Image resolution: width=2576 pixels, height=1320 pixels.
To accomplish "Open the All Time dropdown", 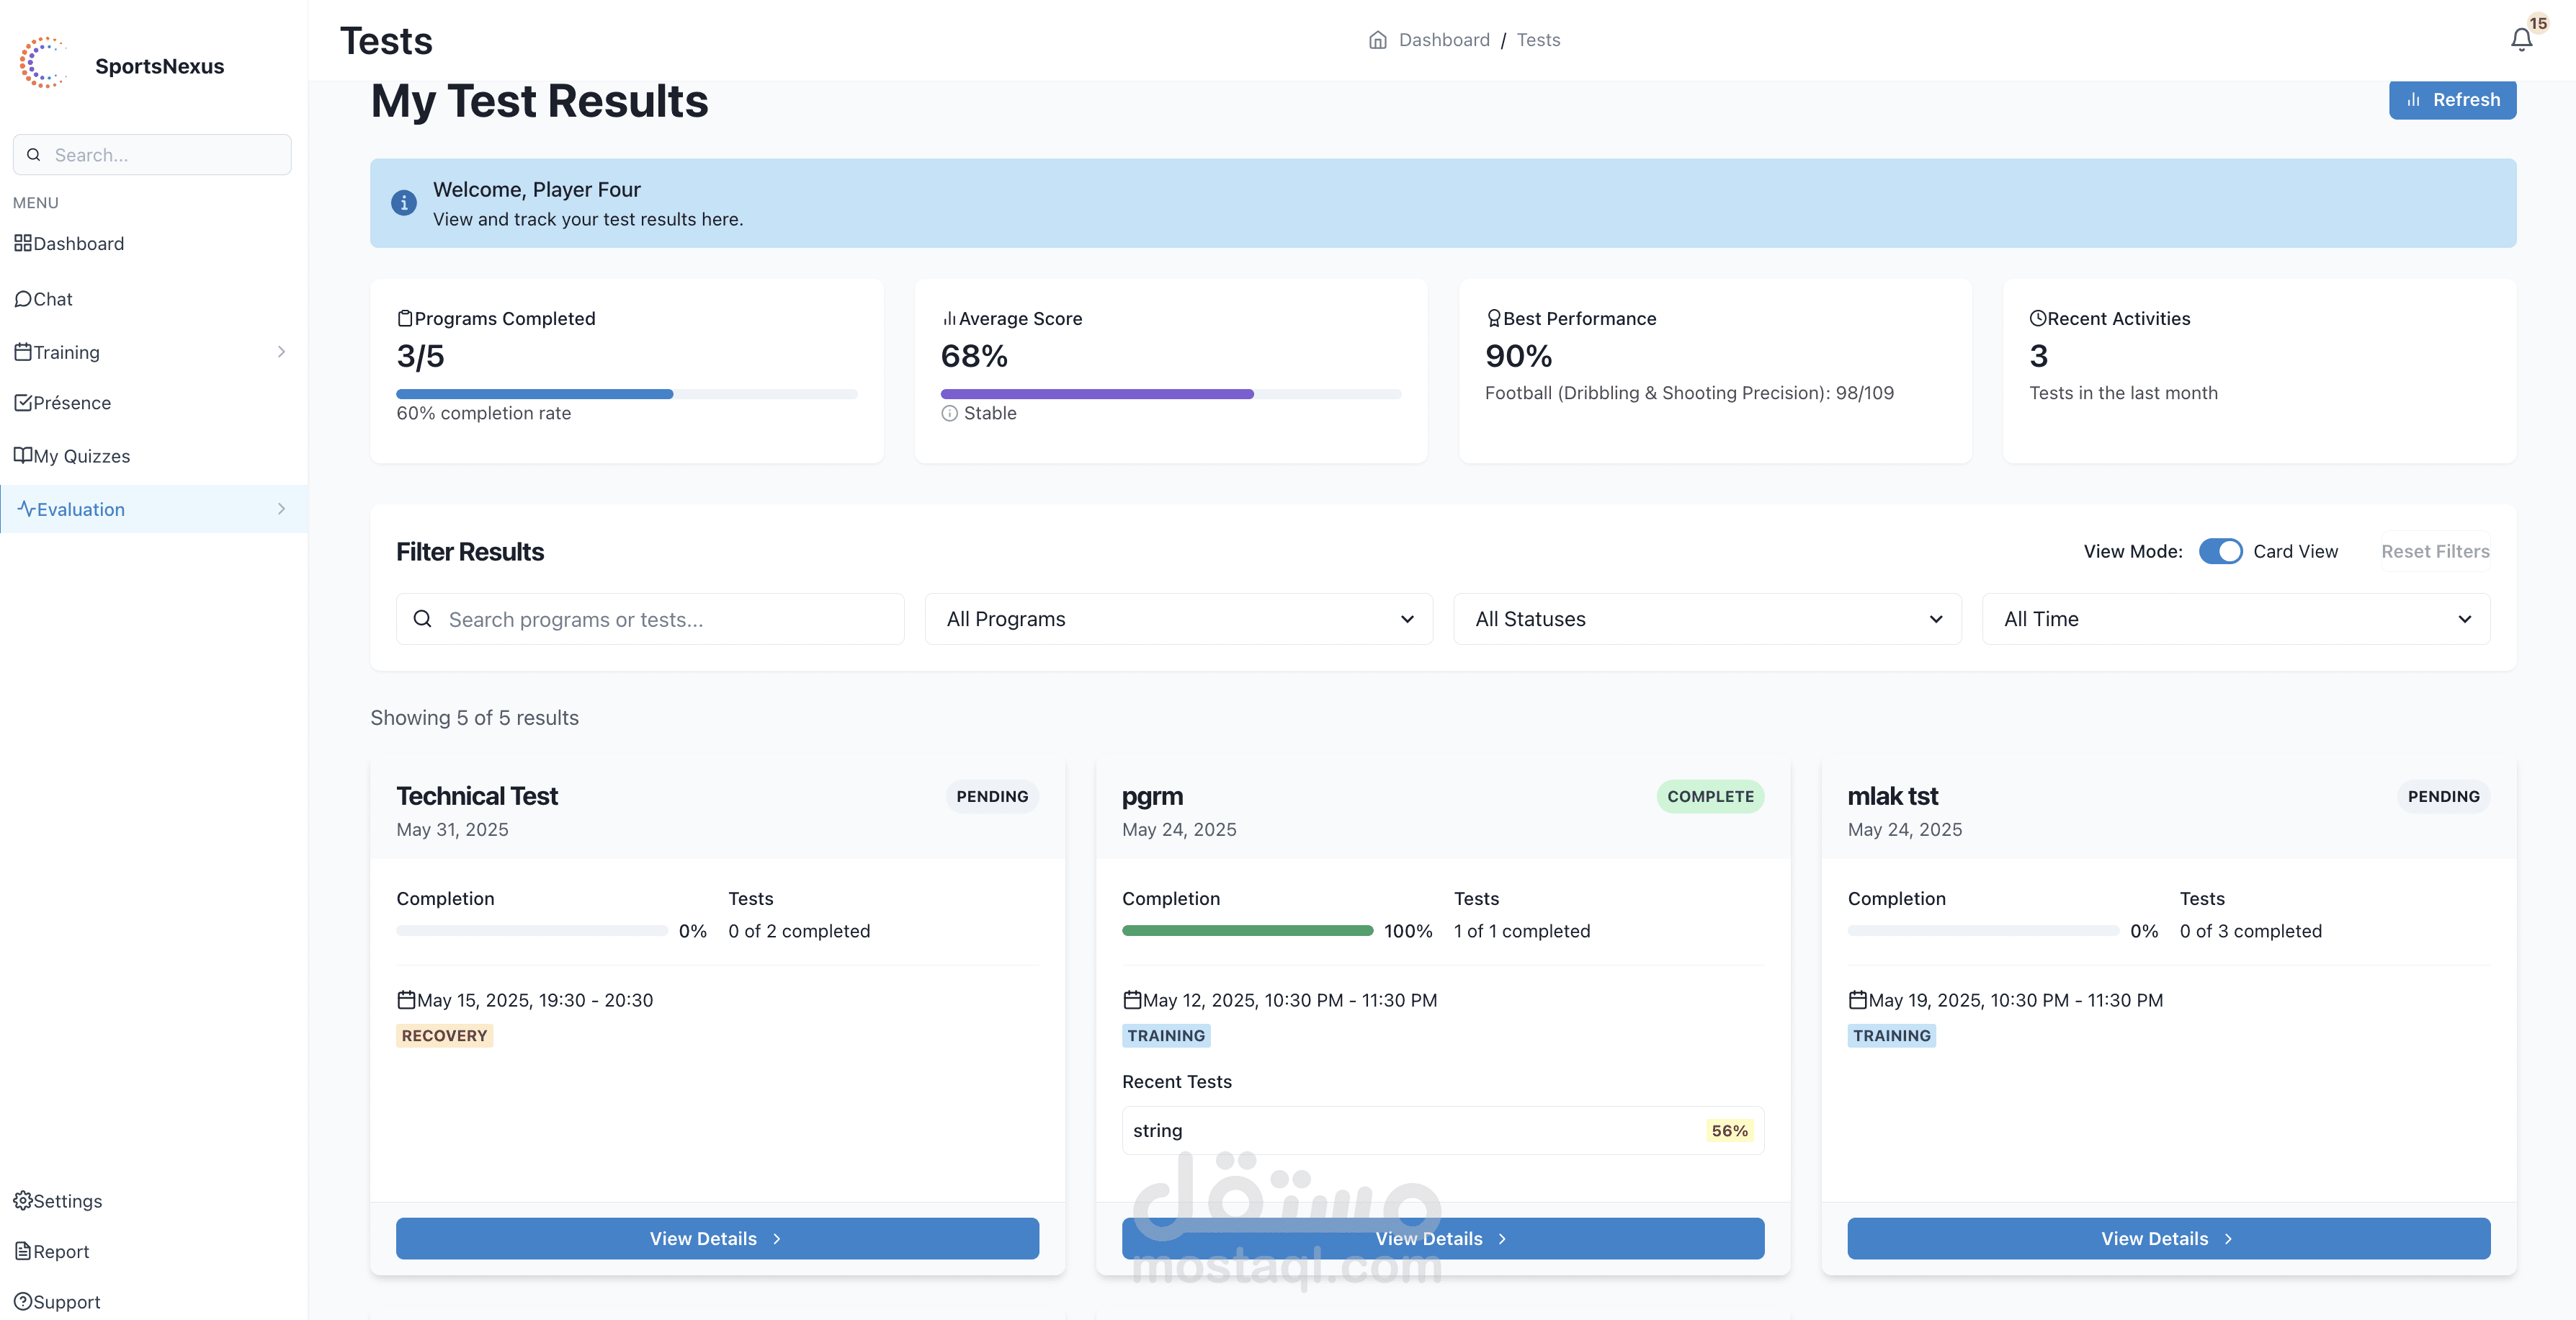I will (x=2235, y=619).
